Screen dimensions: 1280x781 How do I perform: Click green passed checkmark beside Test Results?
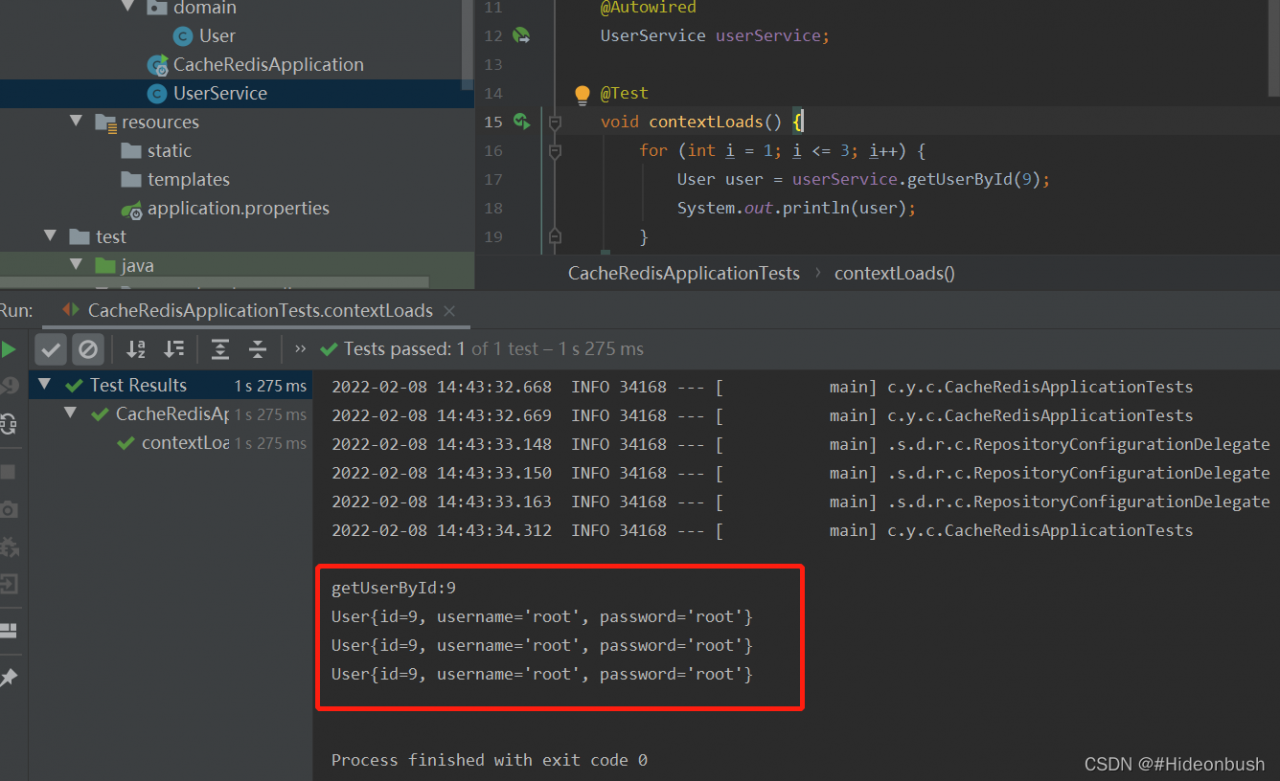pyautogui.click(x=74, y=386)
